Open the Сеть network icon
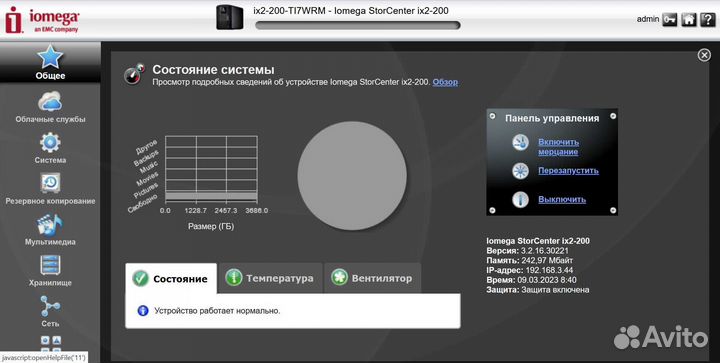The image size is (720, 363). [x=50, y=306]
